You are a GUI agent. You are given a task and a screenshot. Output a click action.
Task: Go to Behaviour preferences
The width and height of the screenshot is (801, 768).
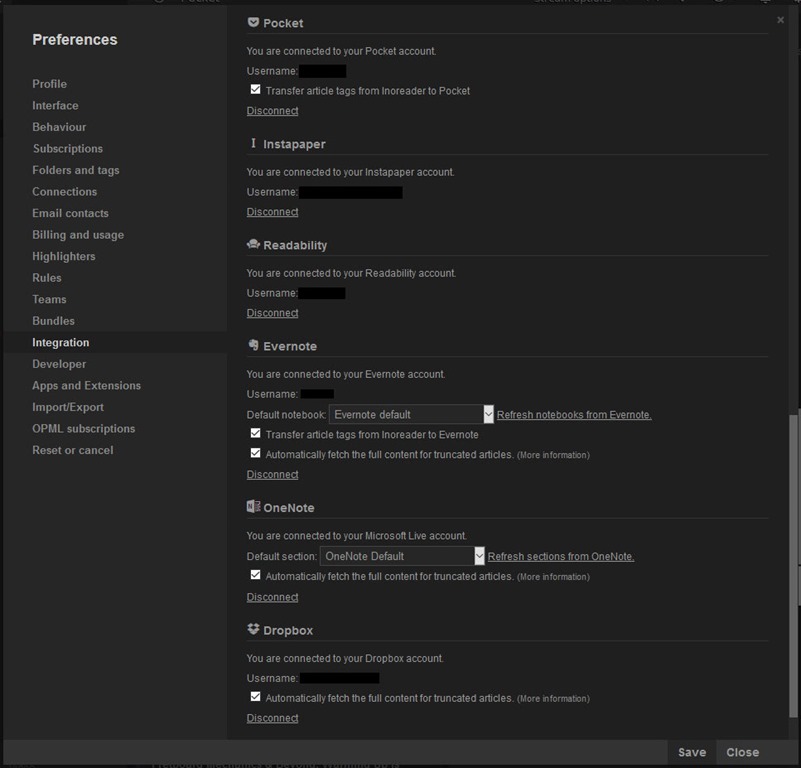point(59,127)
